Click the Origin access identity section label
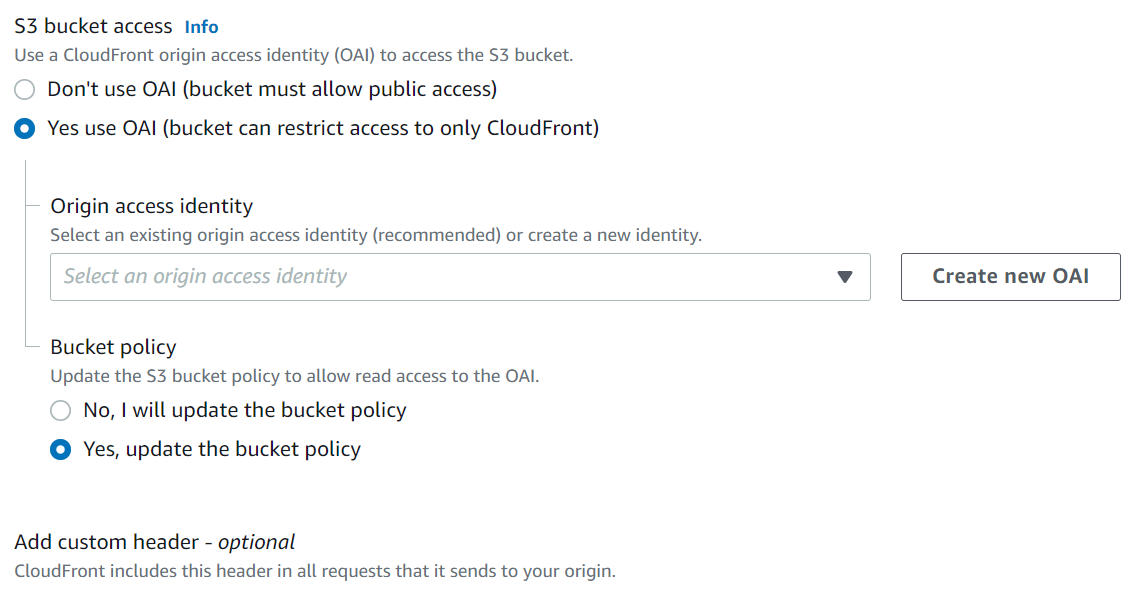The height and width of the screenshot is (607, 1138). [152, 206]
